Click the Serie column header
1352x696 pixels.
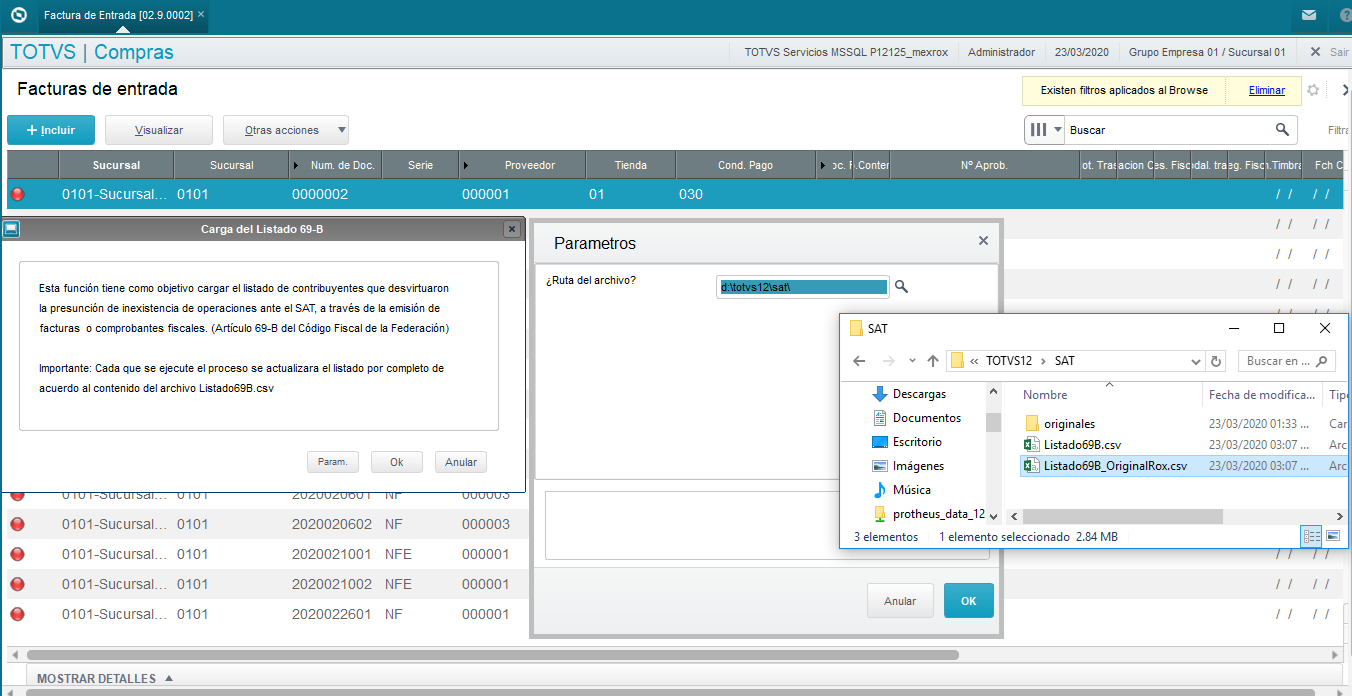[x=420, y=165]
